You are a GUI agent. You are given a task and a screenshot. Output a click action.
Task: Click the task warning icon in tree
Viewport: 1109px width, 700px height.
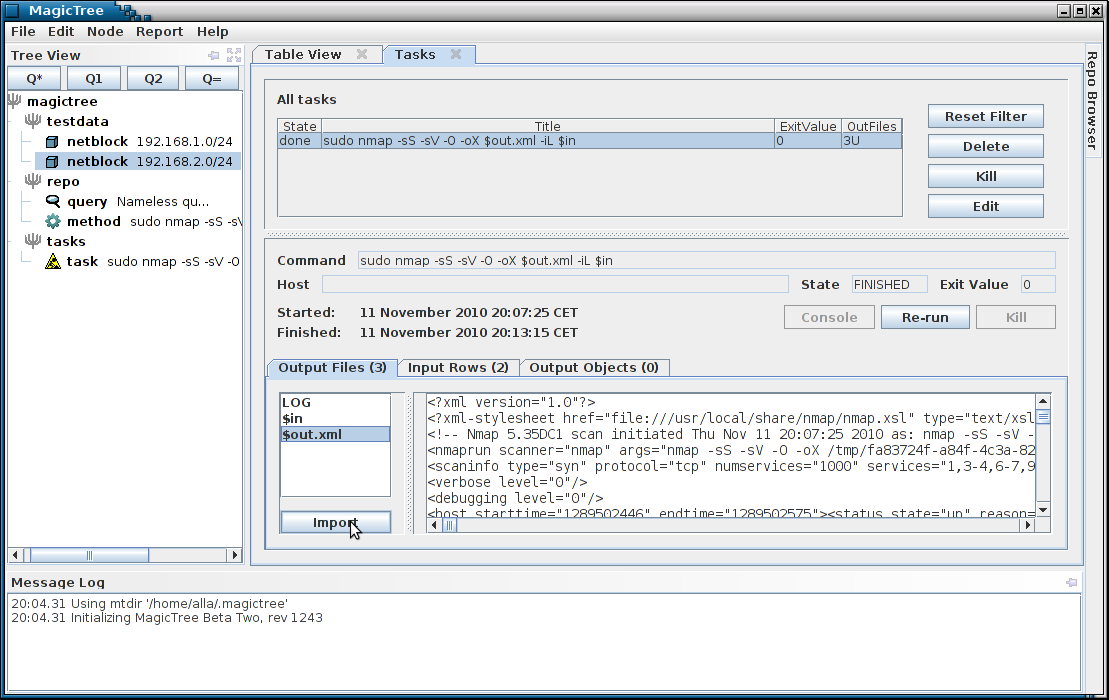coord(52,262)
